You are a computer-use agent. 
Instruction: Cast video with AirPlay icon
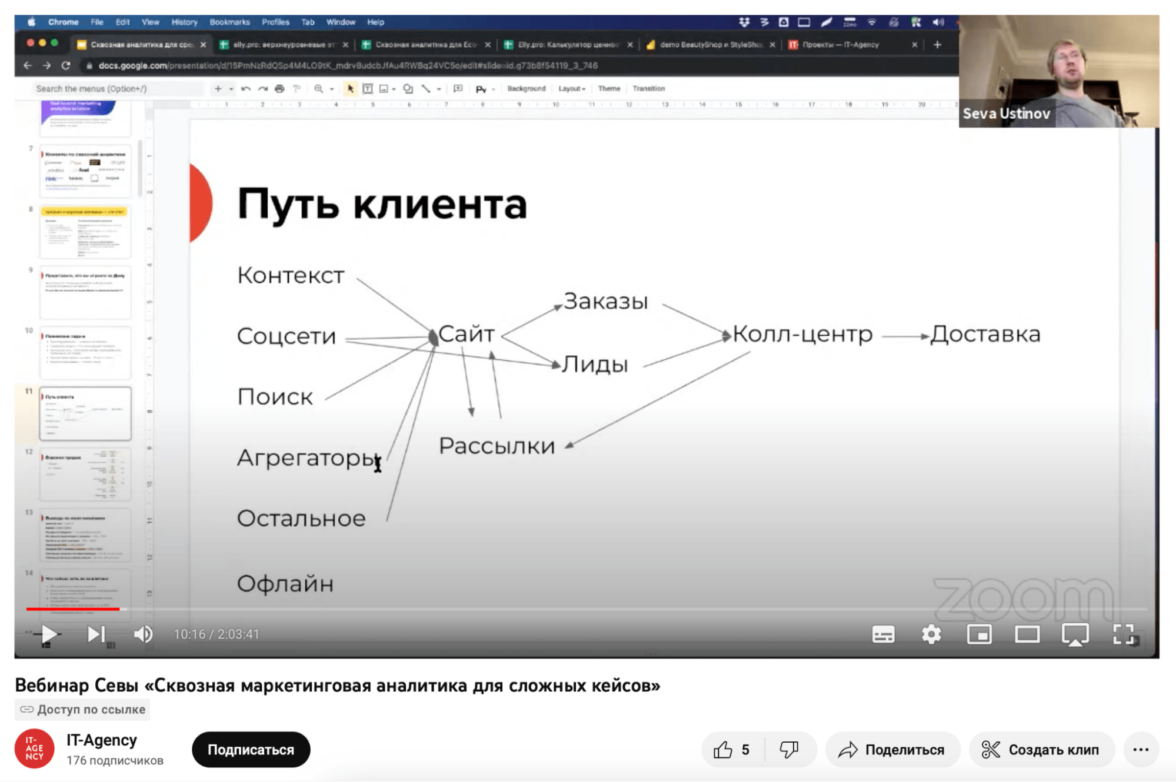[1075, 634]
